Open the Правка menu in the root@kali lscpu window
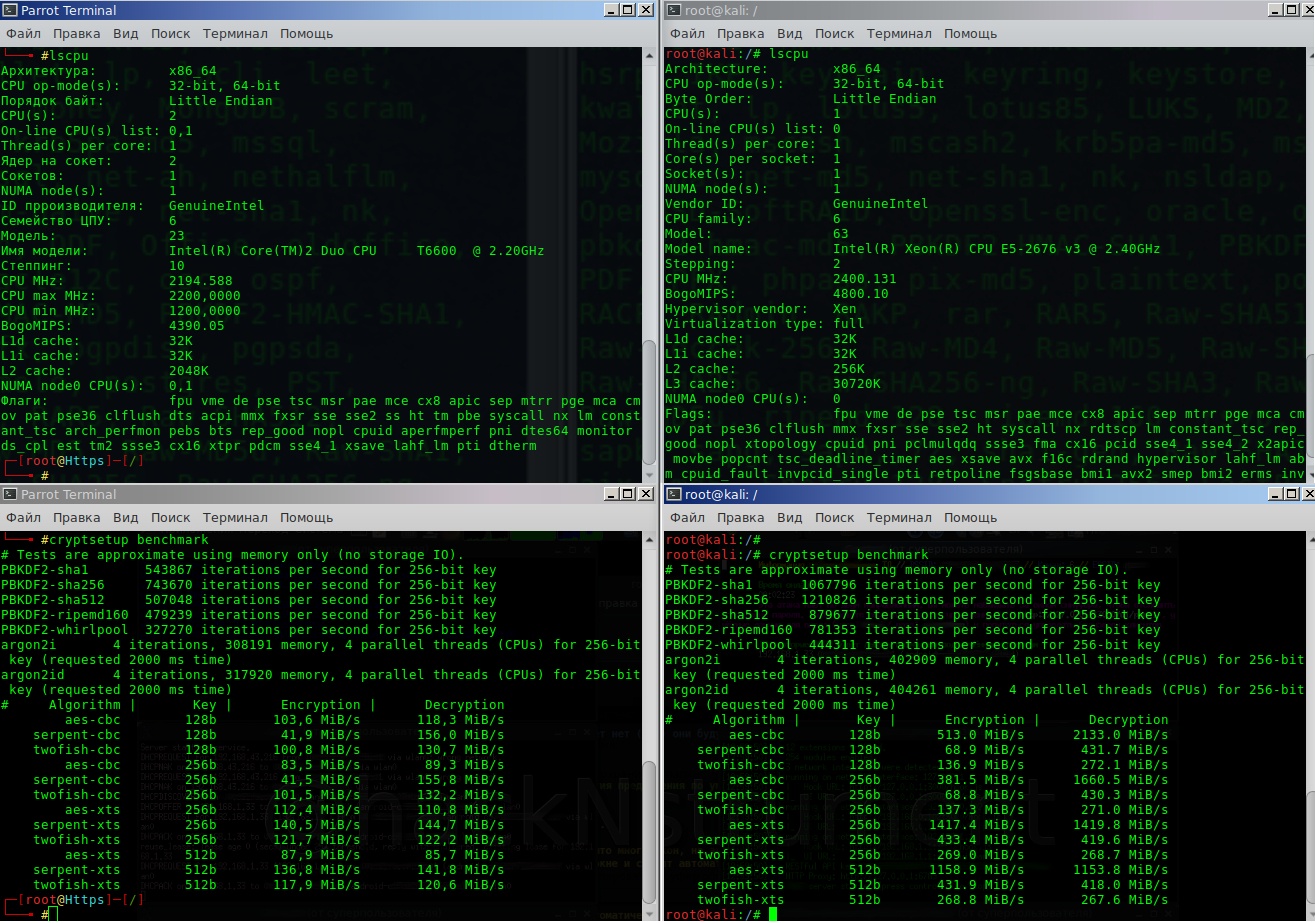1315x923 pixels. click(x=741, y=34)
